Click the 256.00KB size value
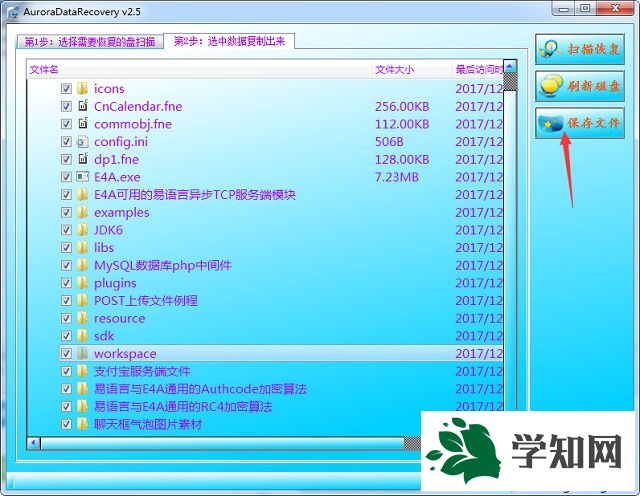The height and width of the screenshot is (496, 640). tap(402, 107)
